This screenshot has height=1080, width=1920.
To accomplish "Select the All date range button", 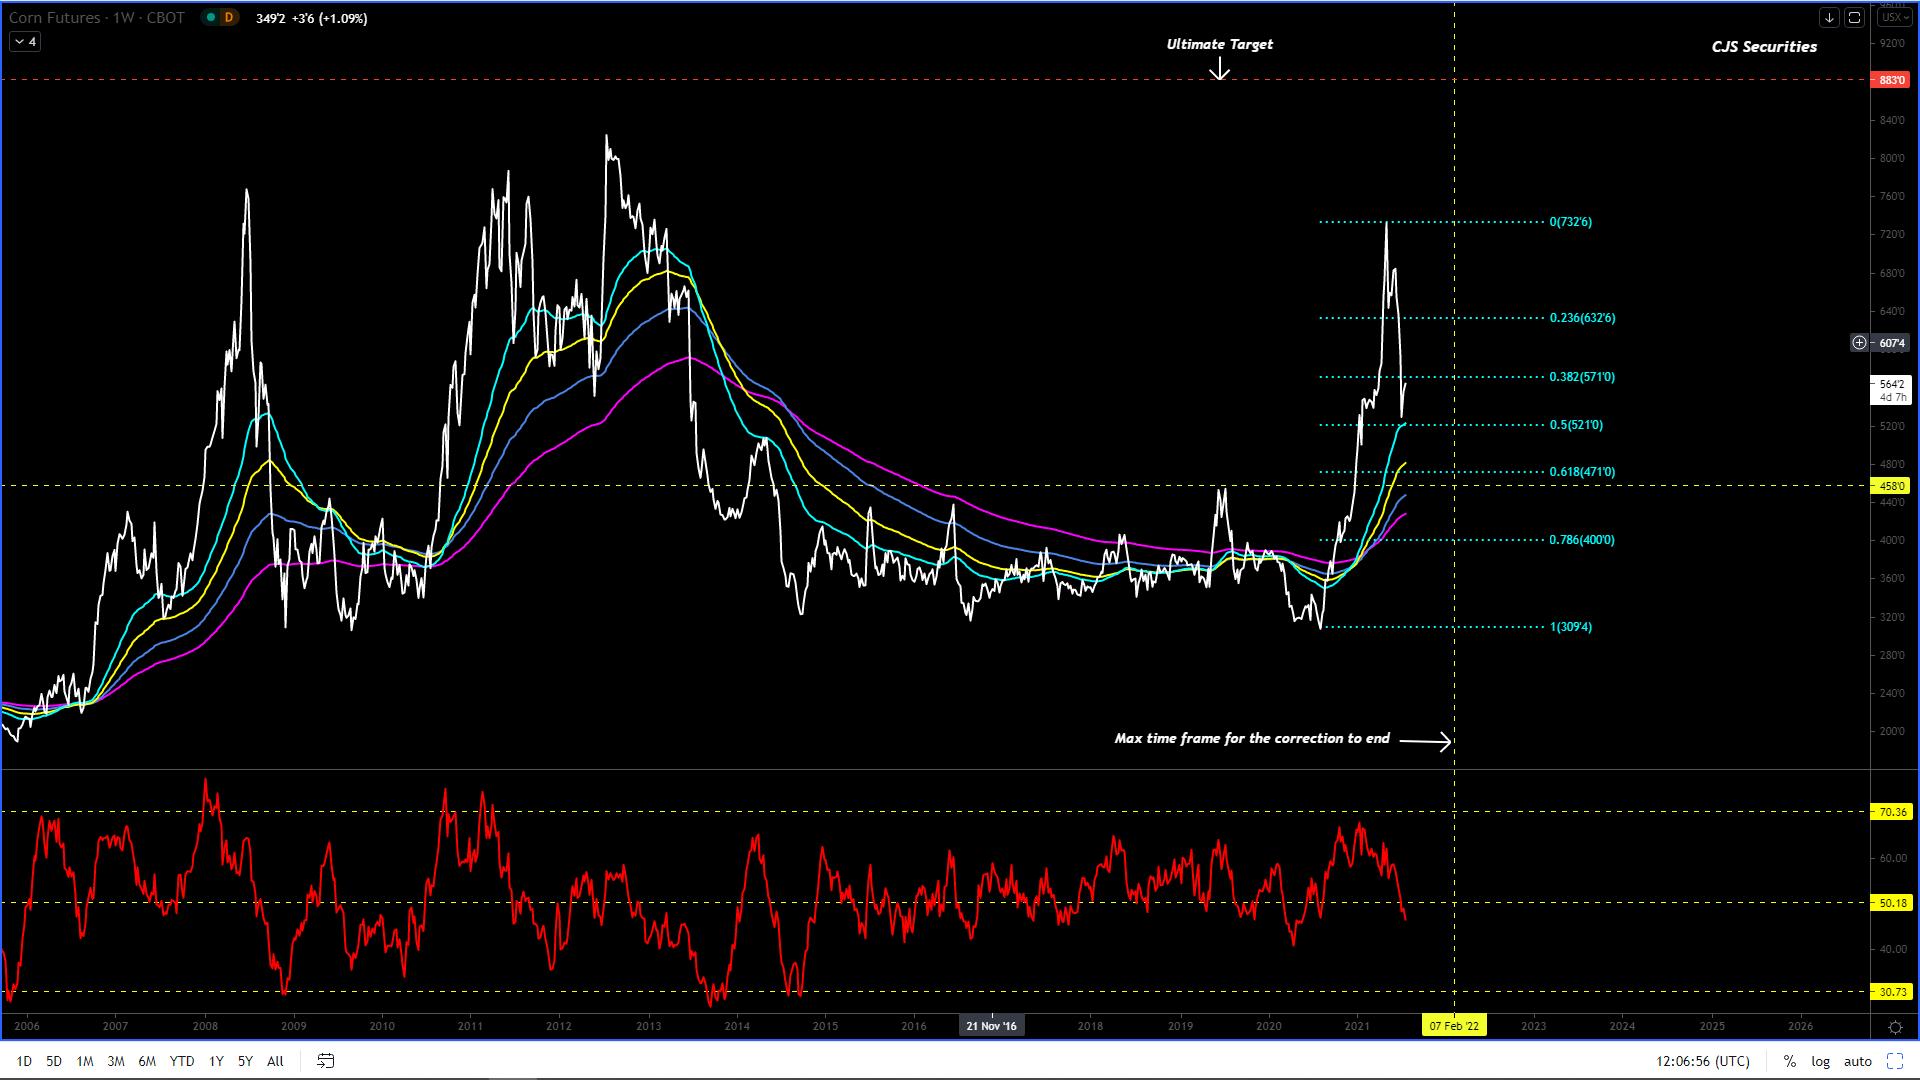I will coord(275,1061).
